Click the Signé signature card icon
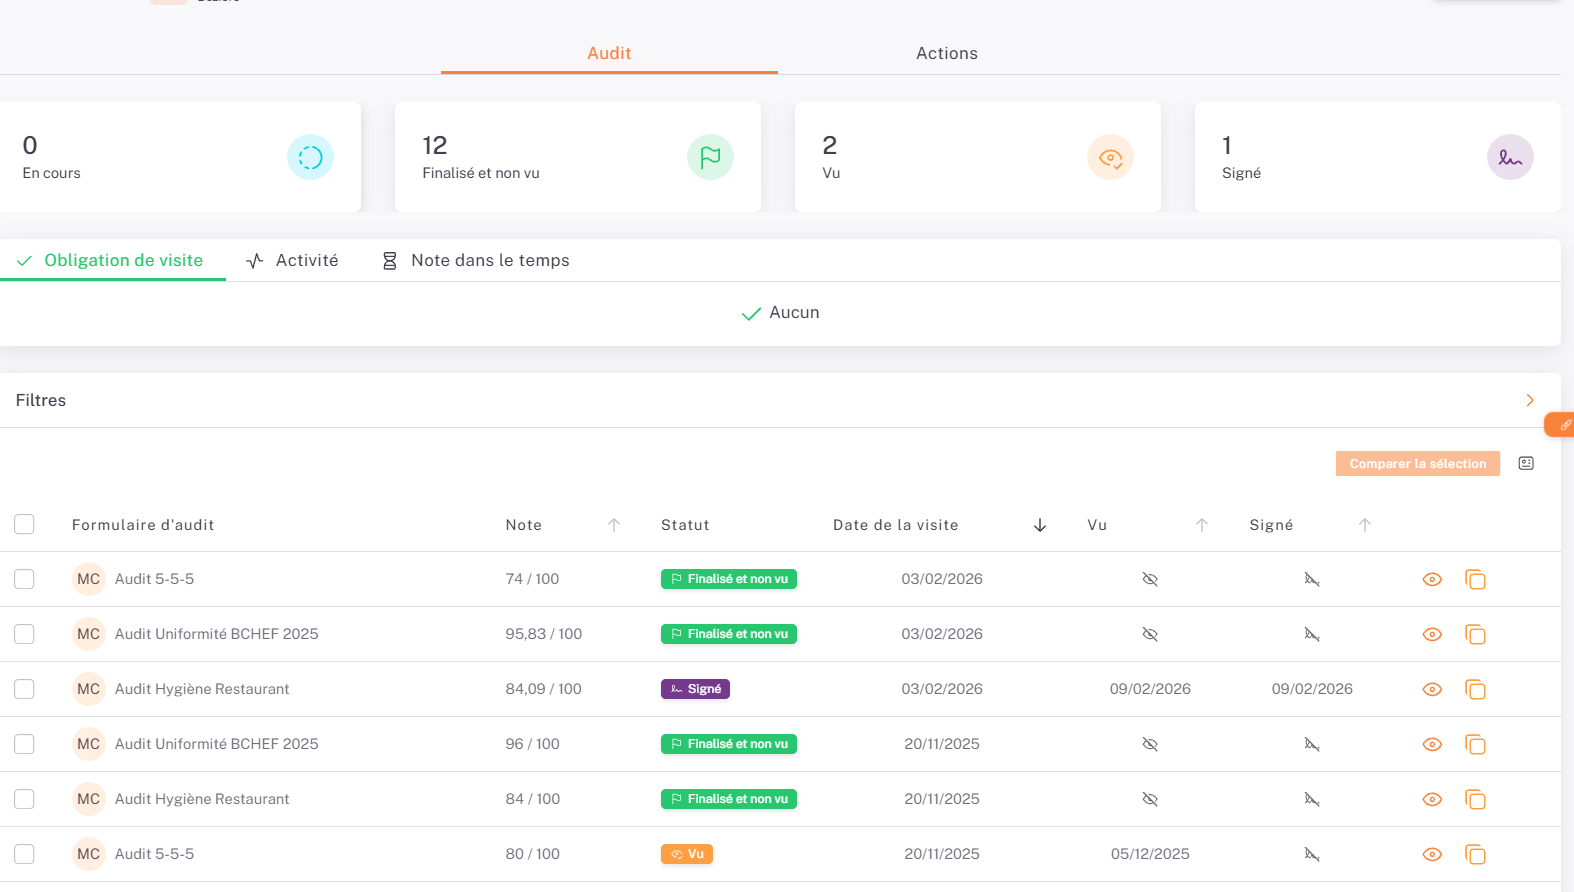The image size is (1574, 892). coord(1510,157)
